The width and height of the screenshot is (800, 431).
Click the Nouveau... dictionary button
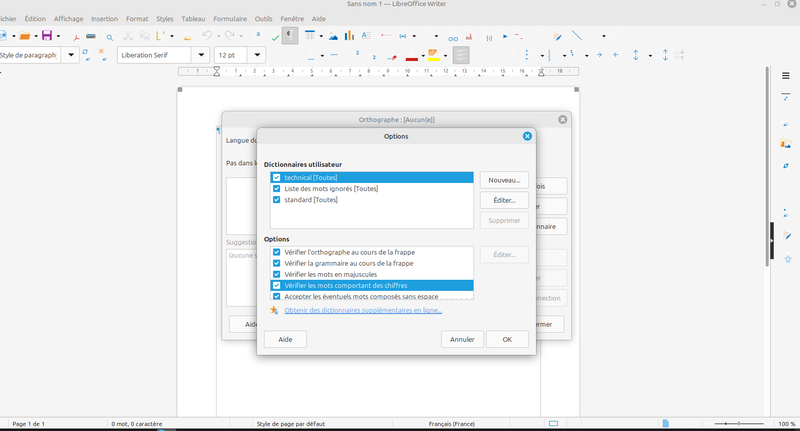pyautogui.click(x=504, y=180)
